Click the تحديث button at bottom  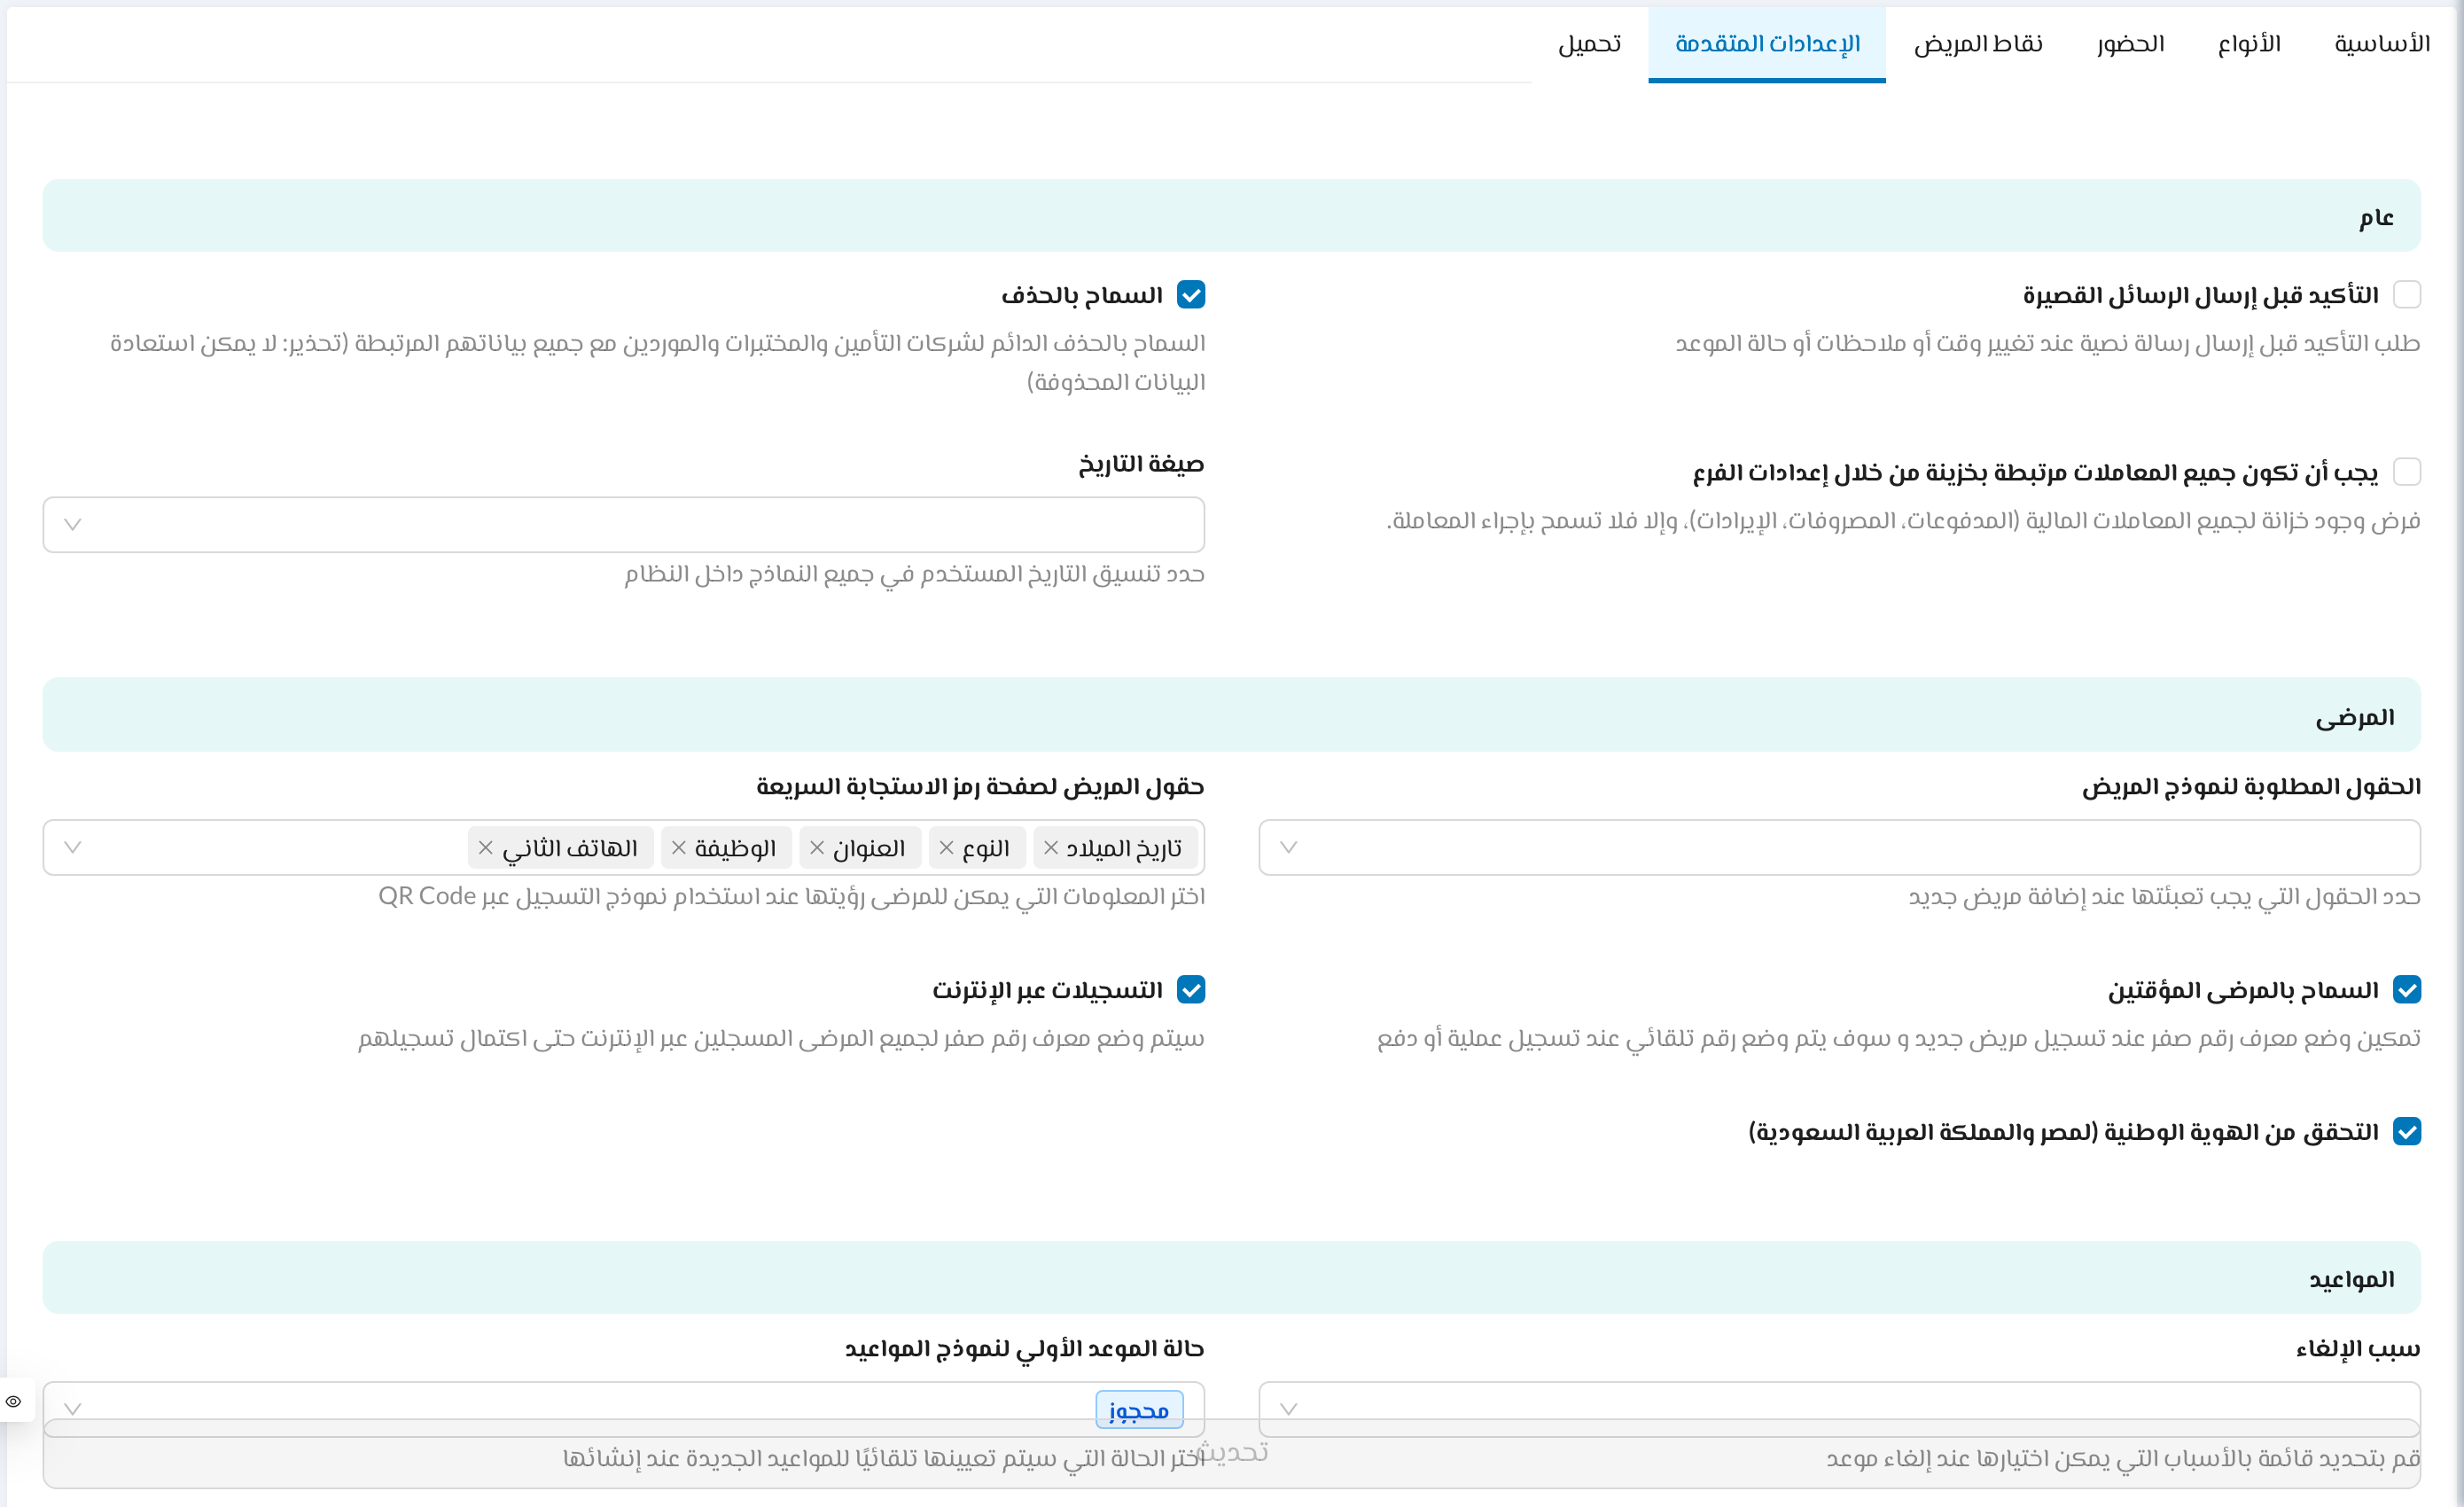point(1231,1453)
